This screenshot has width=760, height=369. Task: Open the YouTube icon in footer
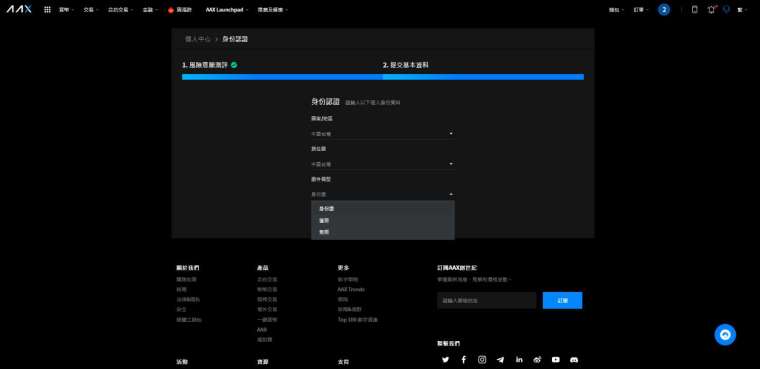pyautogui.click(x=555, y=359)
